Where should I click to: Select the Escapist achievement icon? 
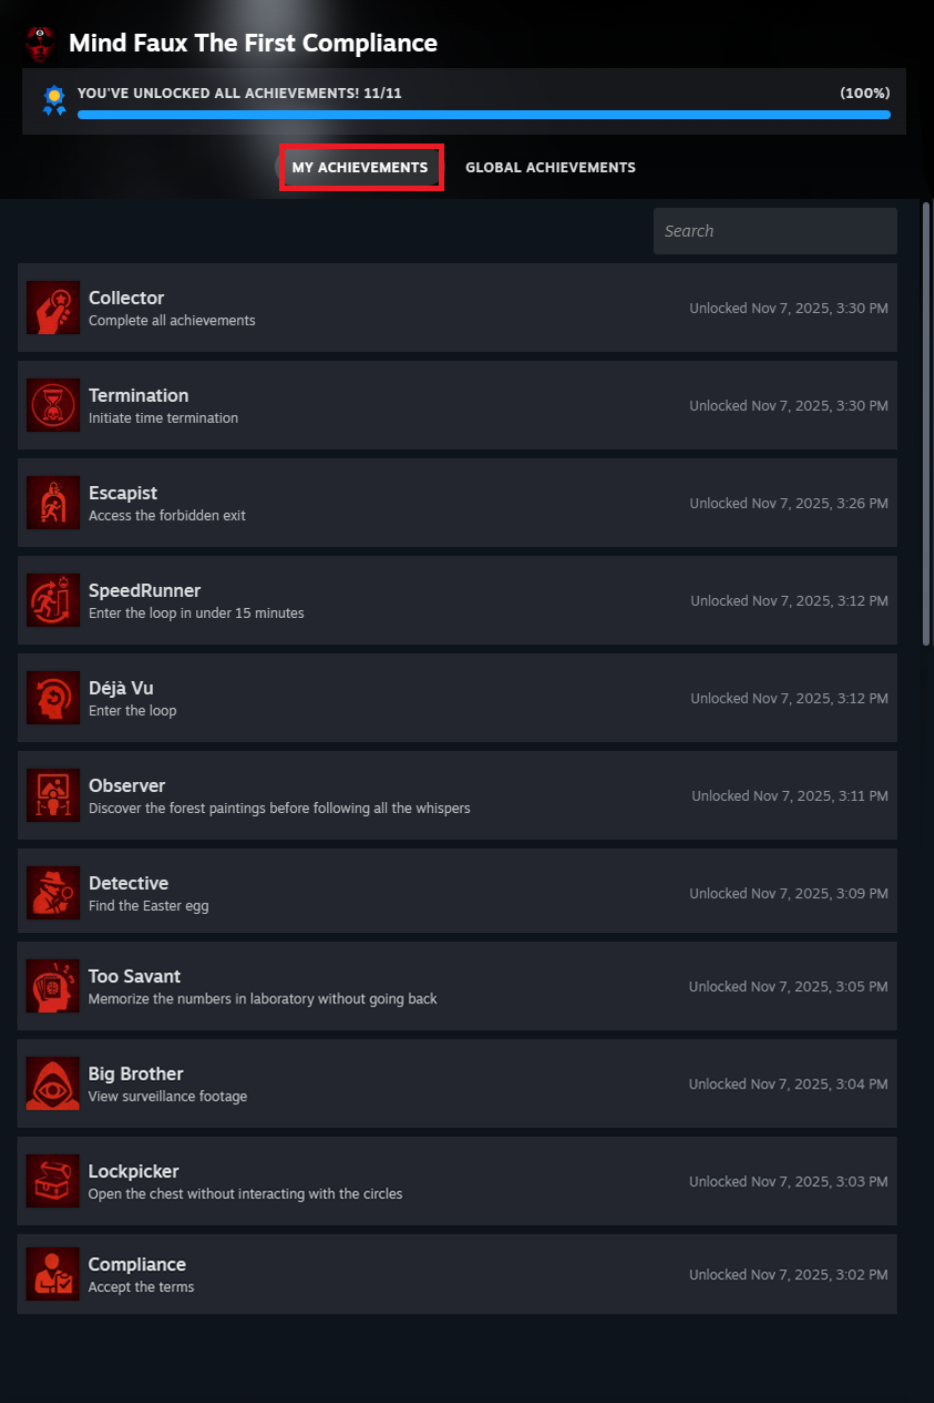click(x=53, y=502)
